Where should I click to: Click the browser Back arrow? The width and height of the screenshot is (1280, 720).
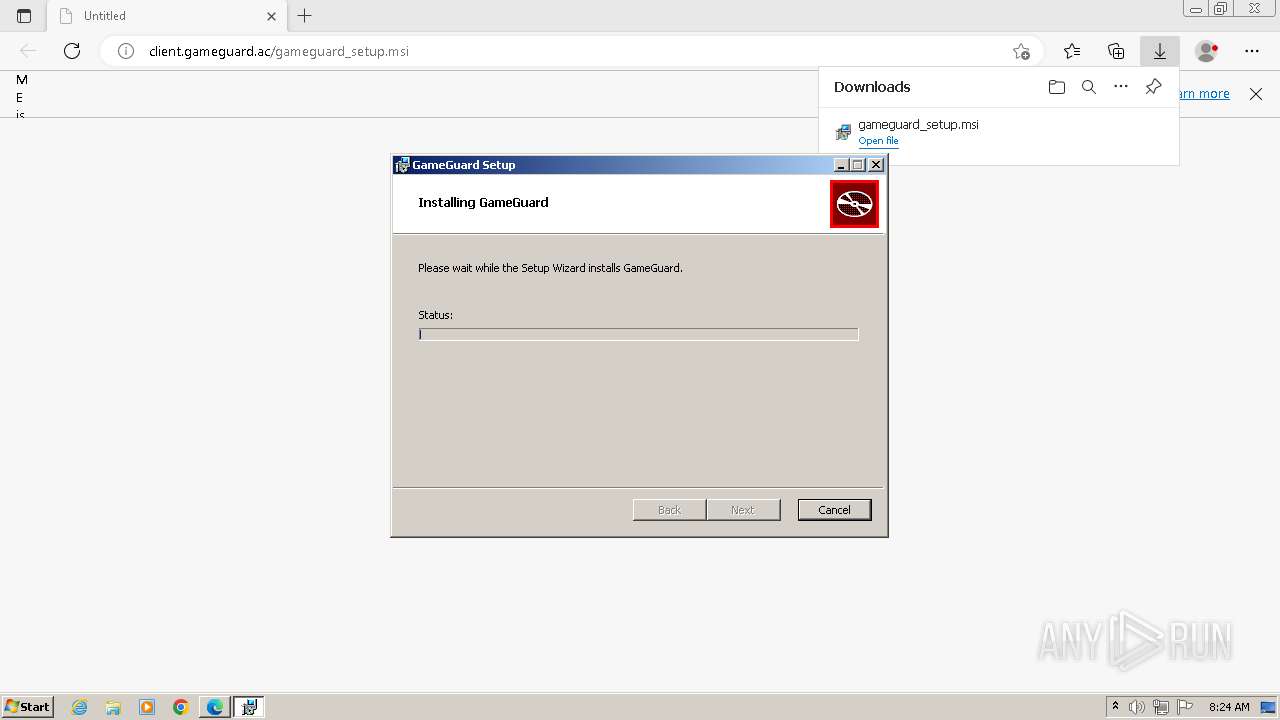28,51
